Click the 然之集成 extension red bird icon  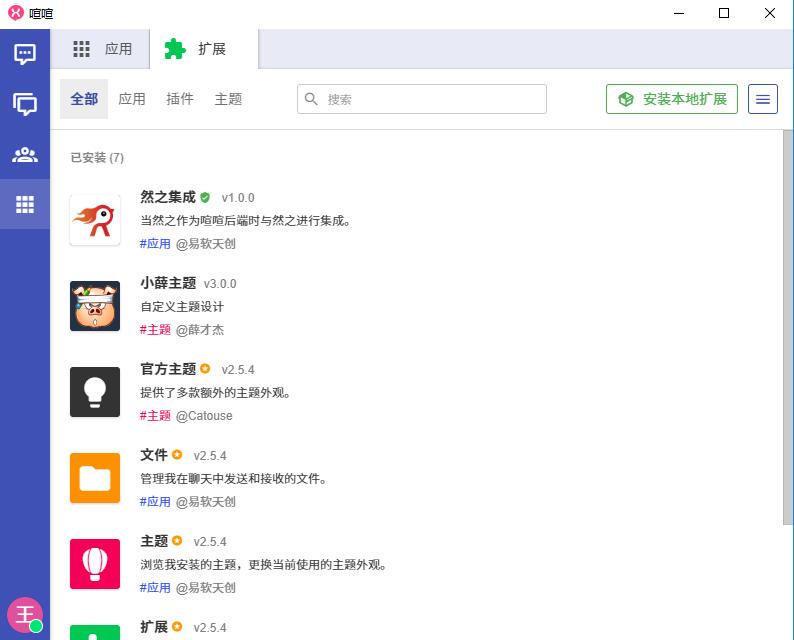95,220
